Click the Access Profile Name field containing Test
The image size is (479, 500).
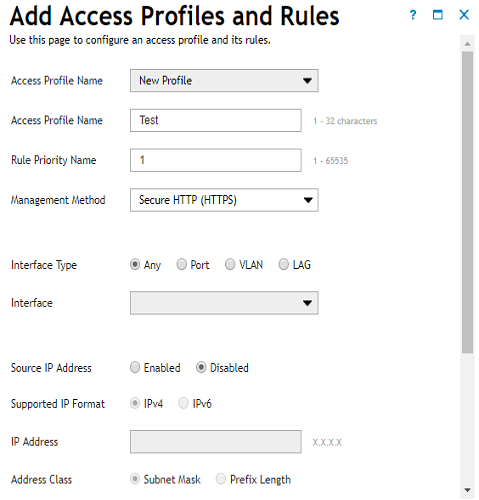[x=216, y=120]
